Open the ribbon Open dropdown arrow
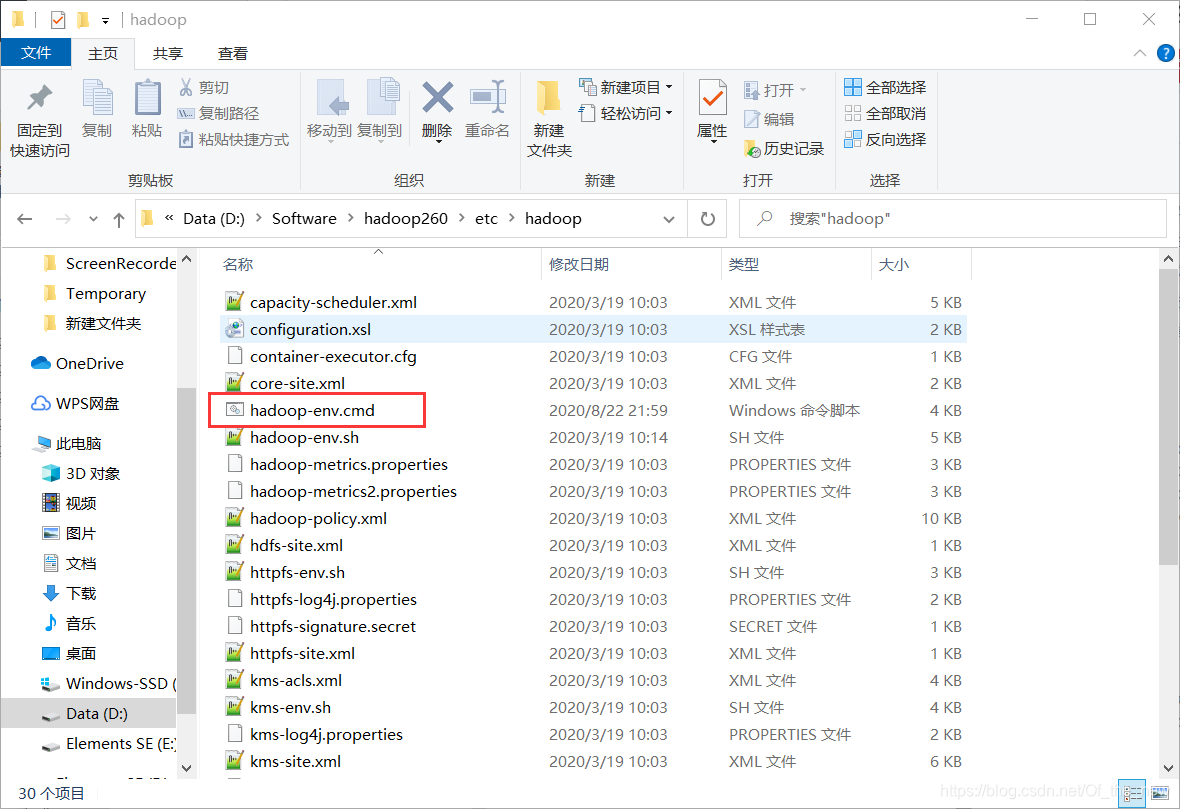1180x809 pixels. pos(803,90)
